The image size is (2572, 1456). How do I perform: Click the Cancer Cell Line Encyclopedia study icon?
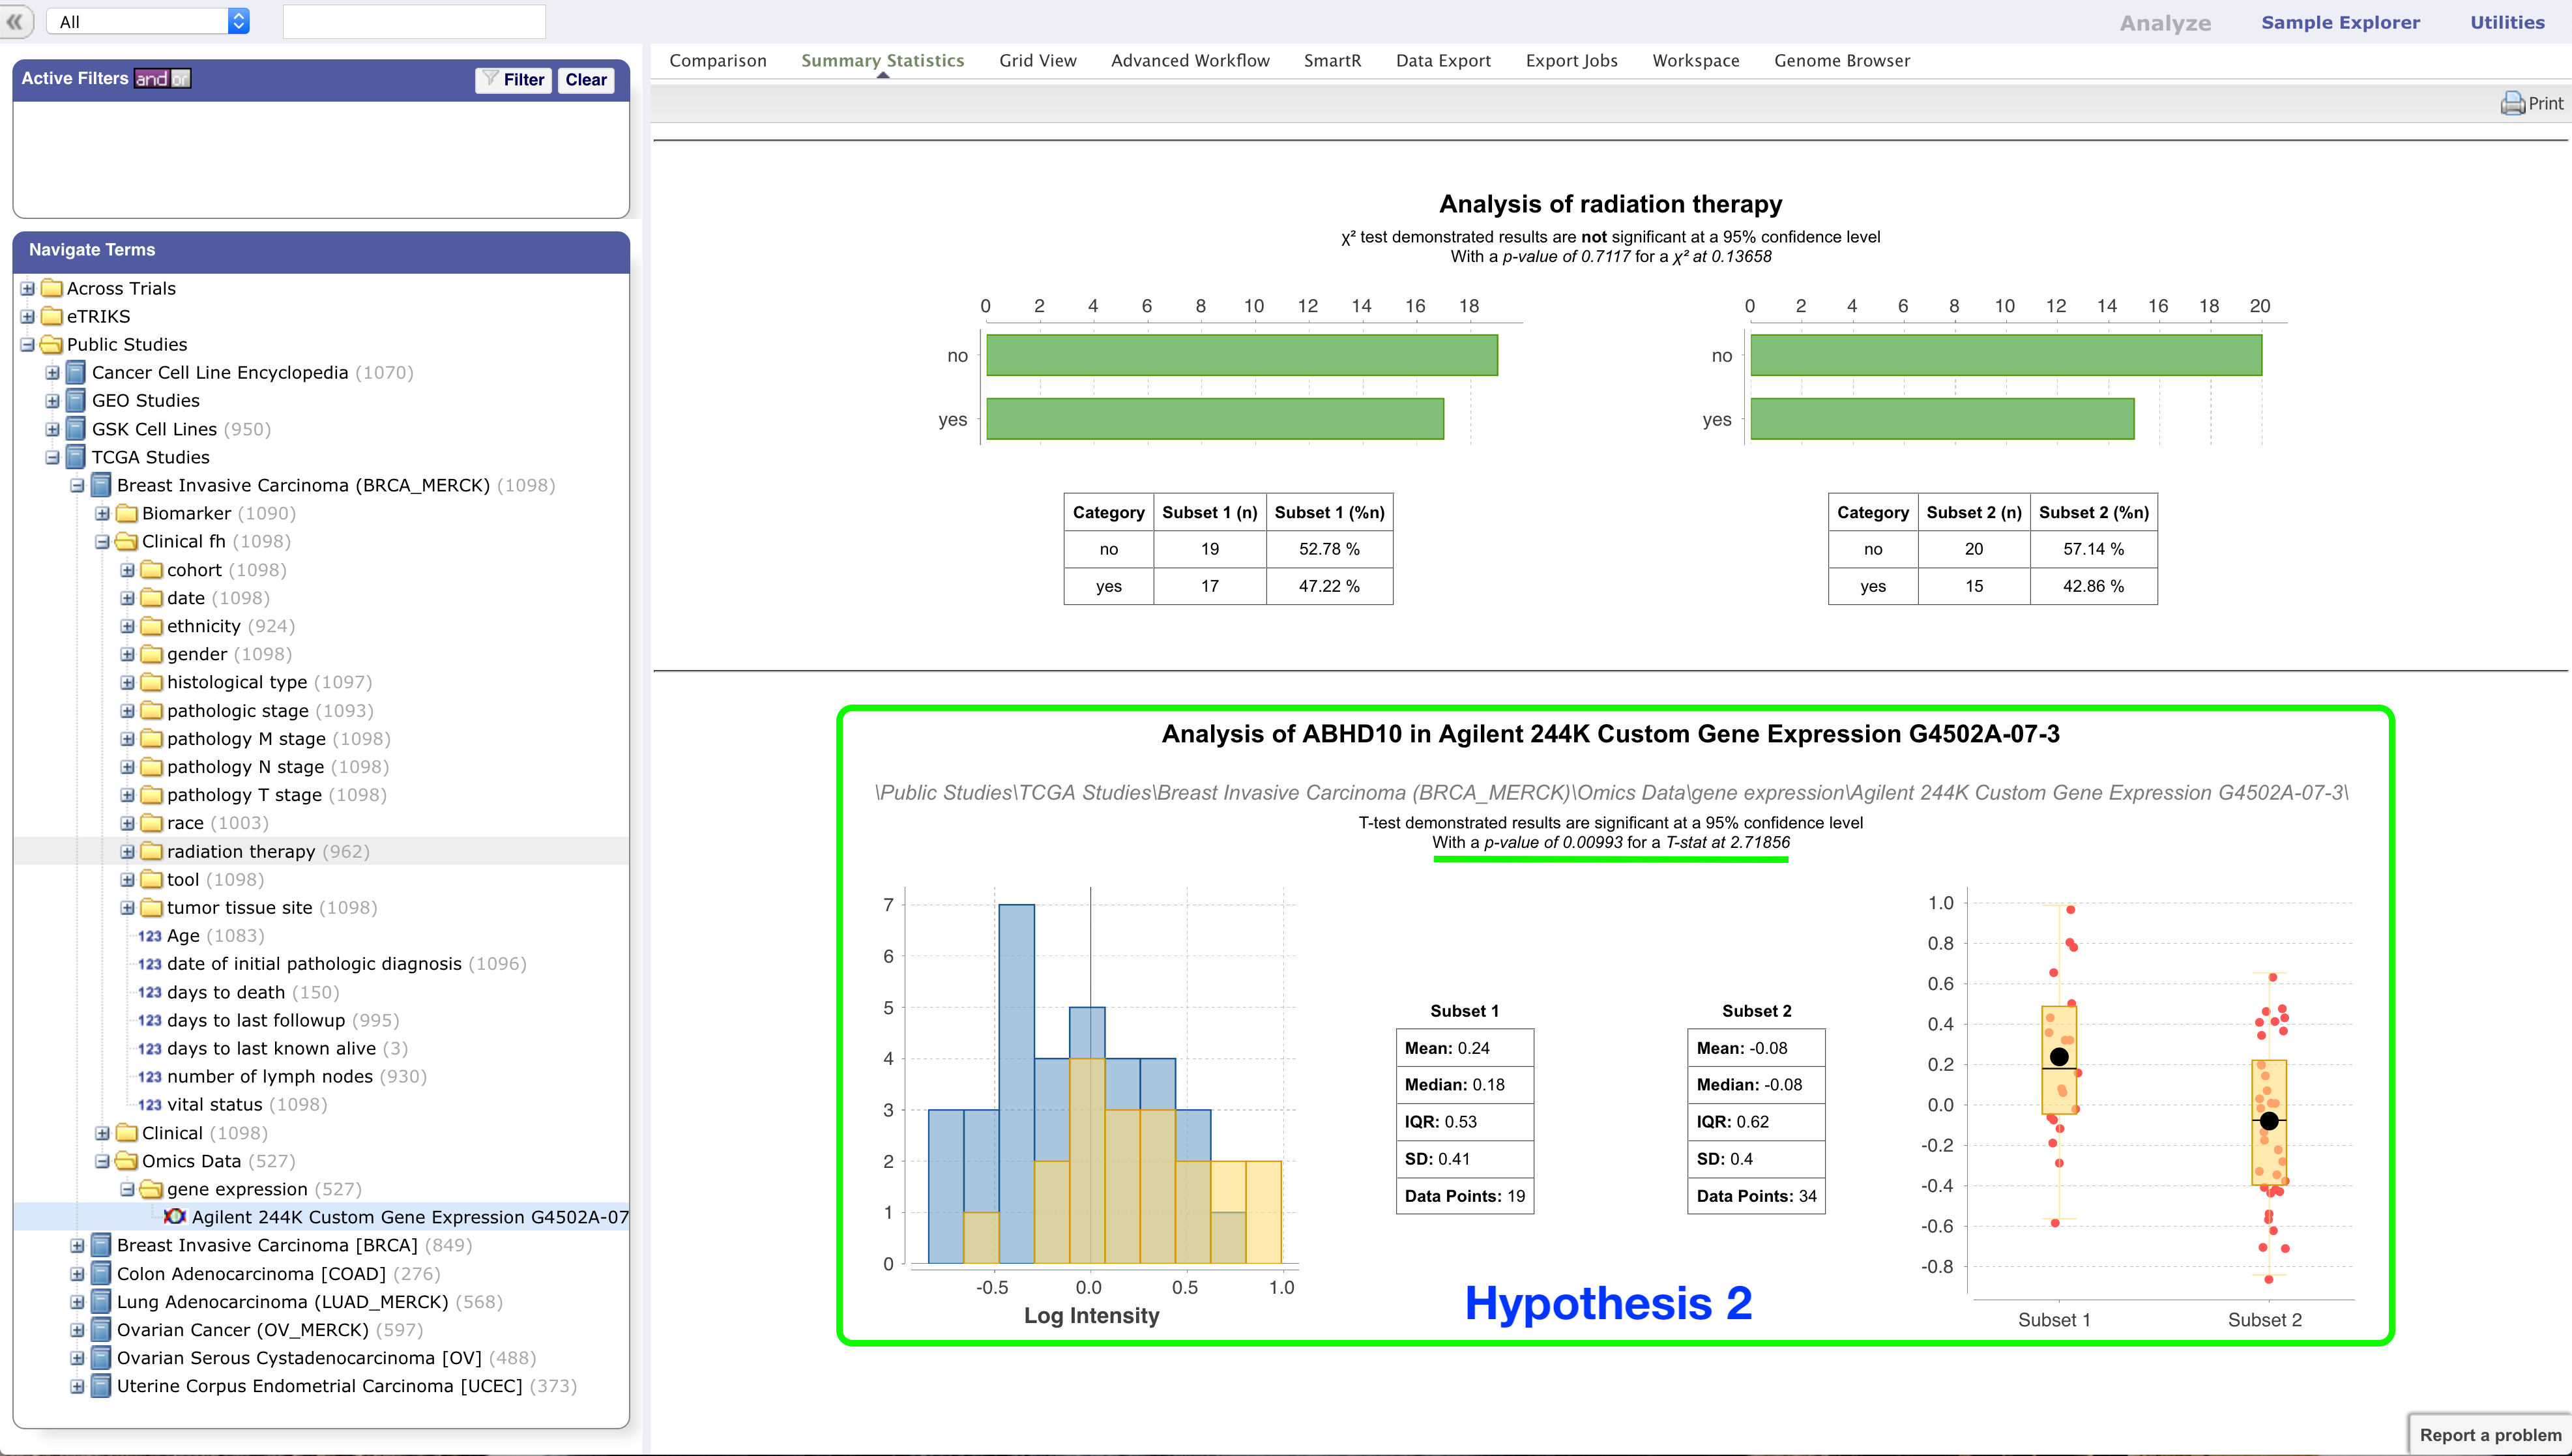76,373
